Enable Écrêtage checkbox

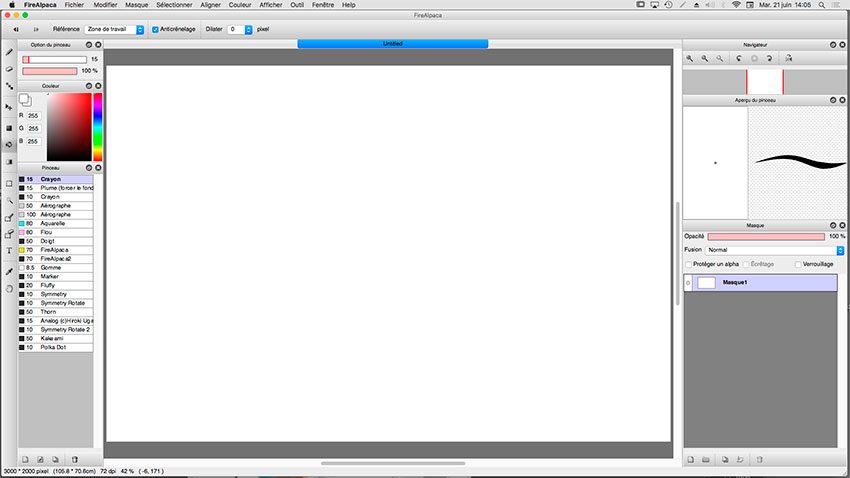coord(746,264)
